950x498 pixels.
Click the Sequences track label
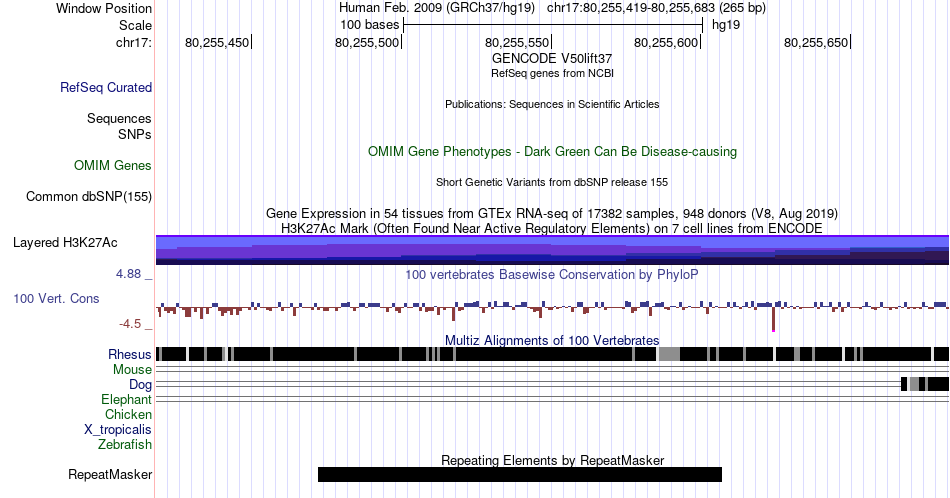point(119,118)
